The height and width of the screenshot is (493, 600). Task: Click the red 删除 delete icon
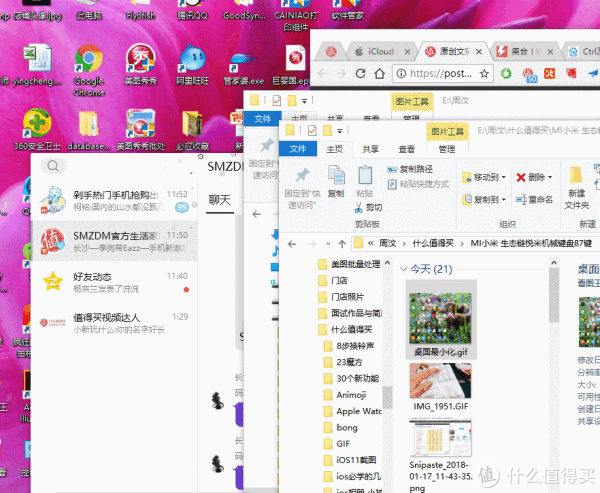click(521, 177)
